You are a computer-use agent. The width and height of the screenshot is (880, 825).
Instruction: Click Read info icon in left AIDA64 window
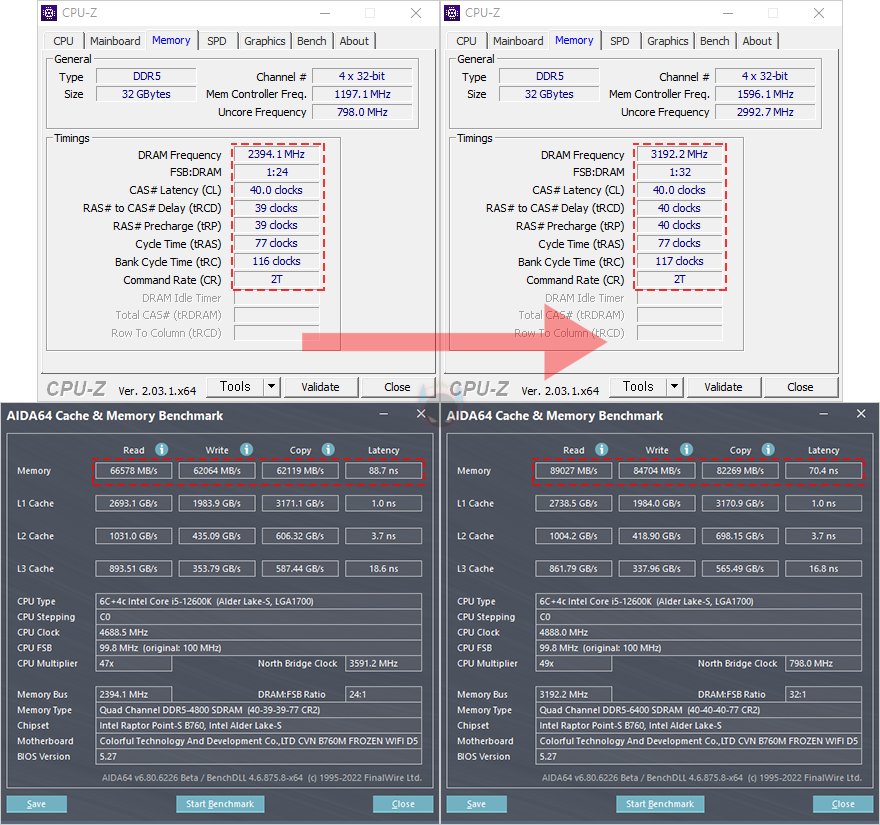[162, 450]
